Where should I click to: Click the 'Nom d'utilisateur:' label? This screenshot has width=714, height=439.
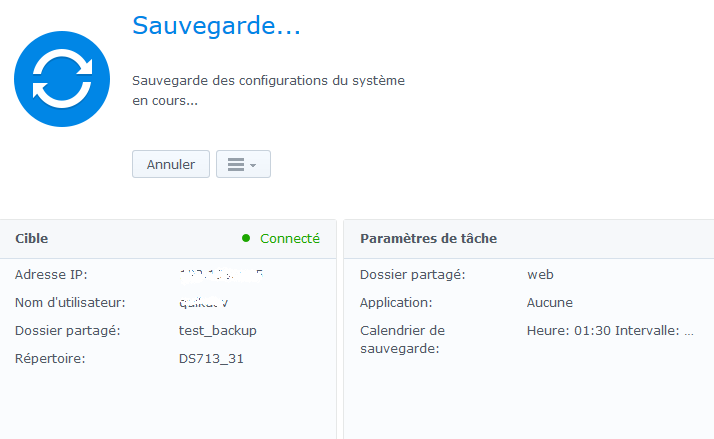click(70, 302)
